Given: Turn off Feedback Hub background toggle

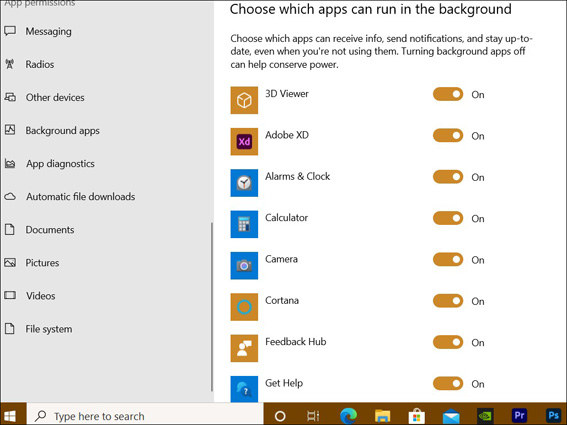Looking at the screenshot, I should point(448,342).
